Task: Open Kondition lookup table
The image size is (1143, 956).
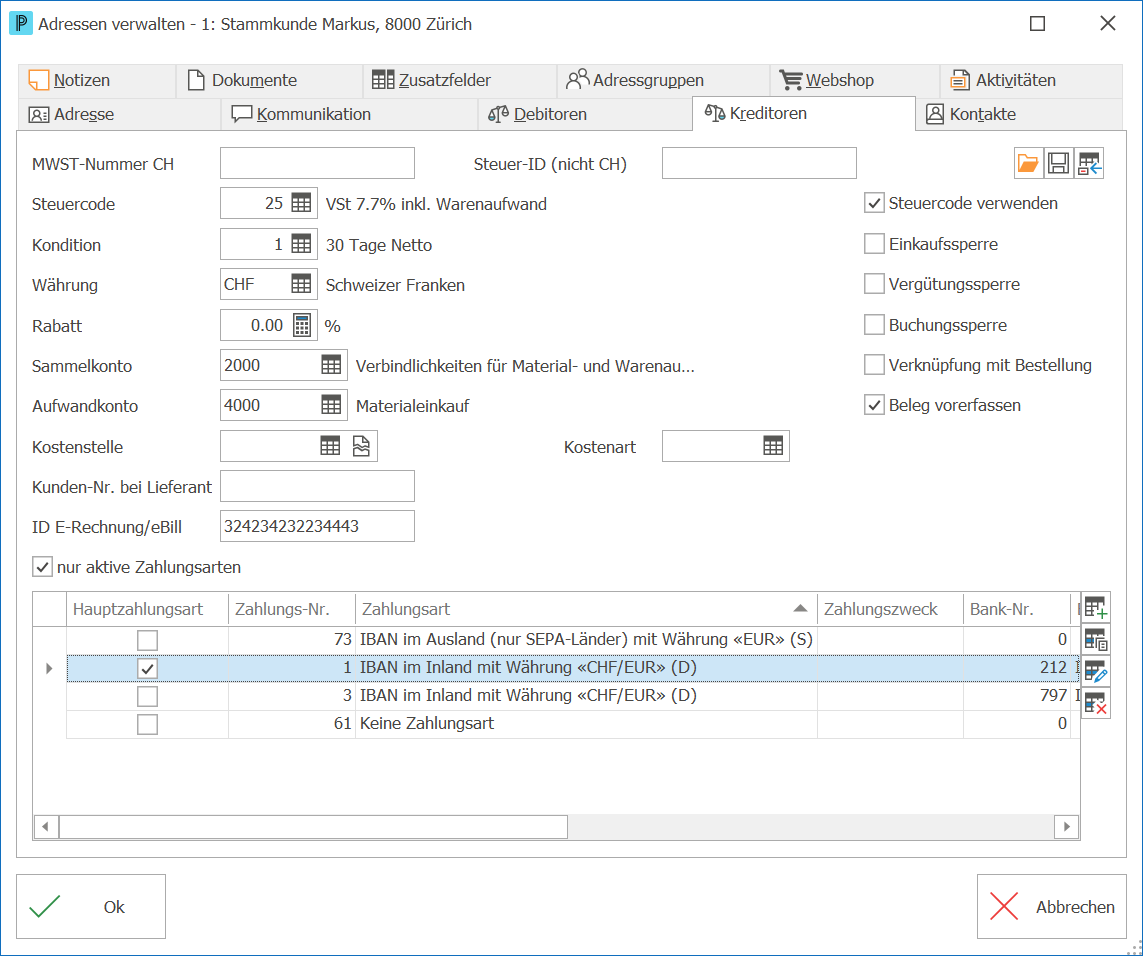Action: (x=301, y=244)
